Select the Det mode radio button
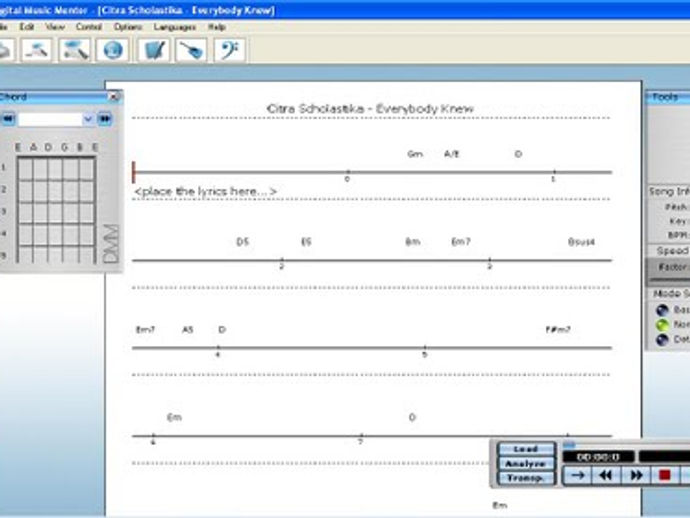Image resolution: width=690 pixels, height=518 pixels. click(662, 340)
